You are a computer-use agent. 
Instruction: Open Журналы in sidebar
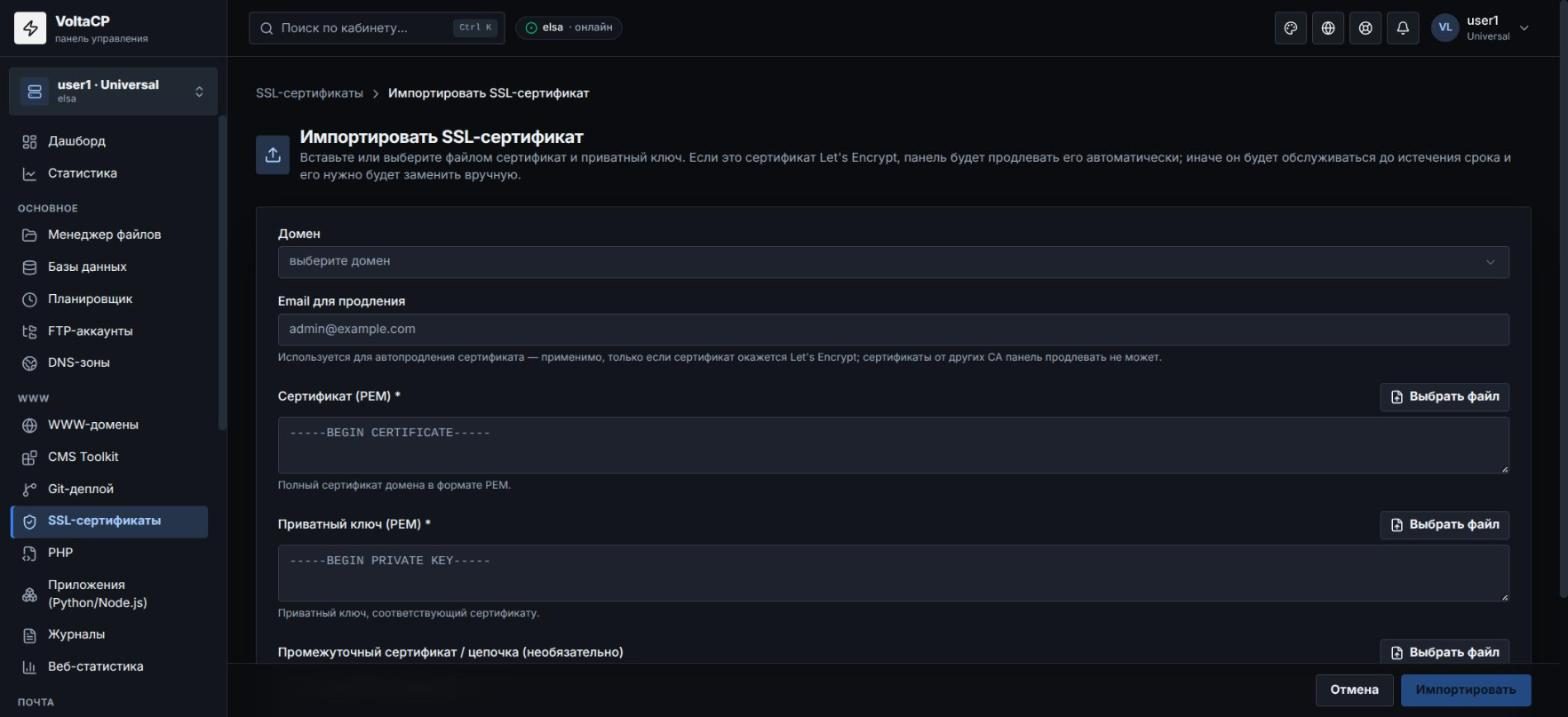[109, 635]
